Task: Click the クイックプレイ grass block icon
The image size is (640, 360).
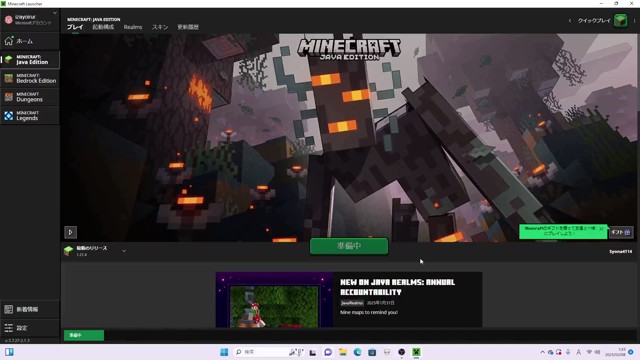Action: pos(620,20)
